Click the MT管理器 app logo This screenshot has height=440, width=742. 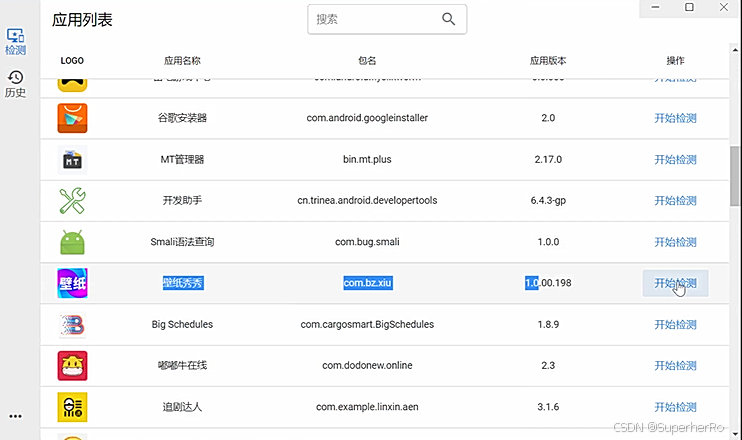(x=72, y=159)
